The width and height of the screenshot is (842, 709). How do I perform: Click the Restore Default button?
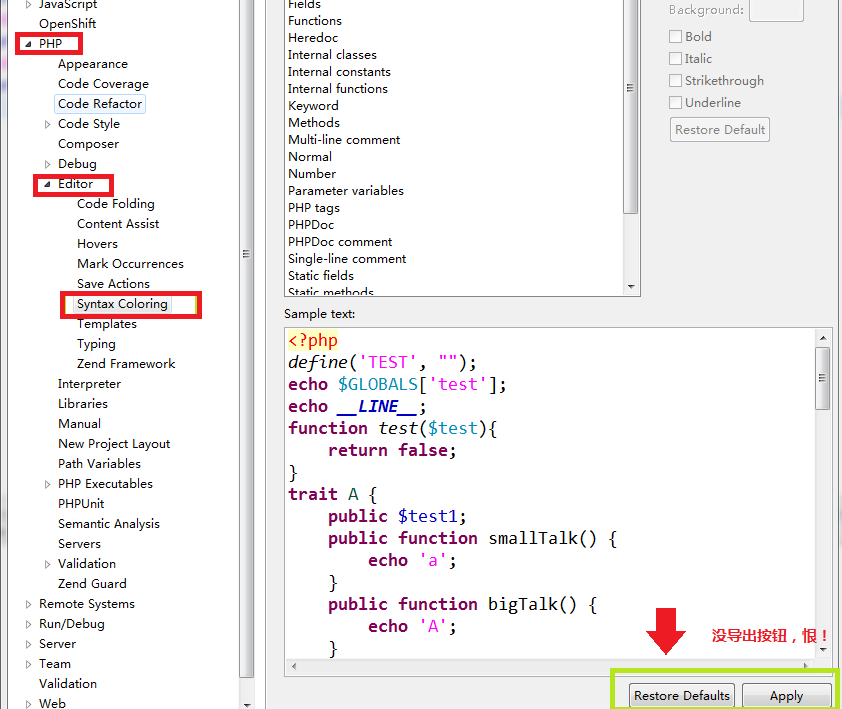[x=720, y=129]
